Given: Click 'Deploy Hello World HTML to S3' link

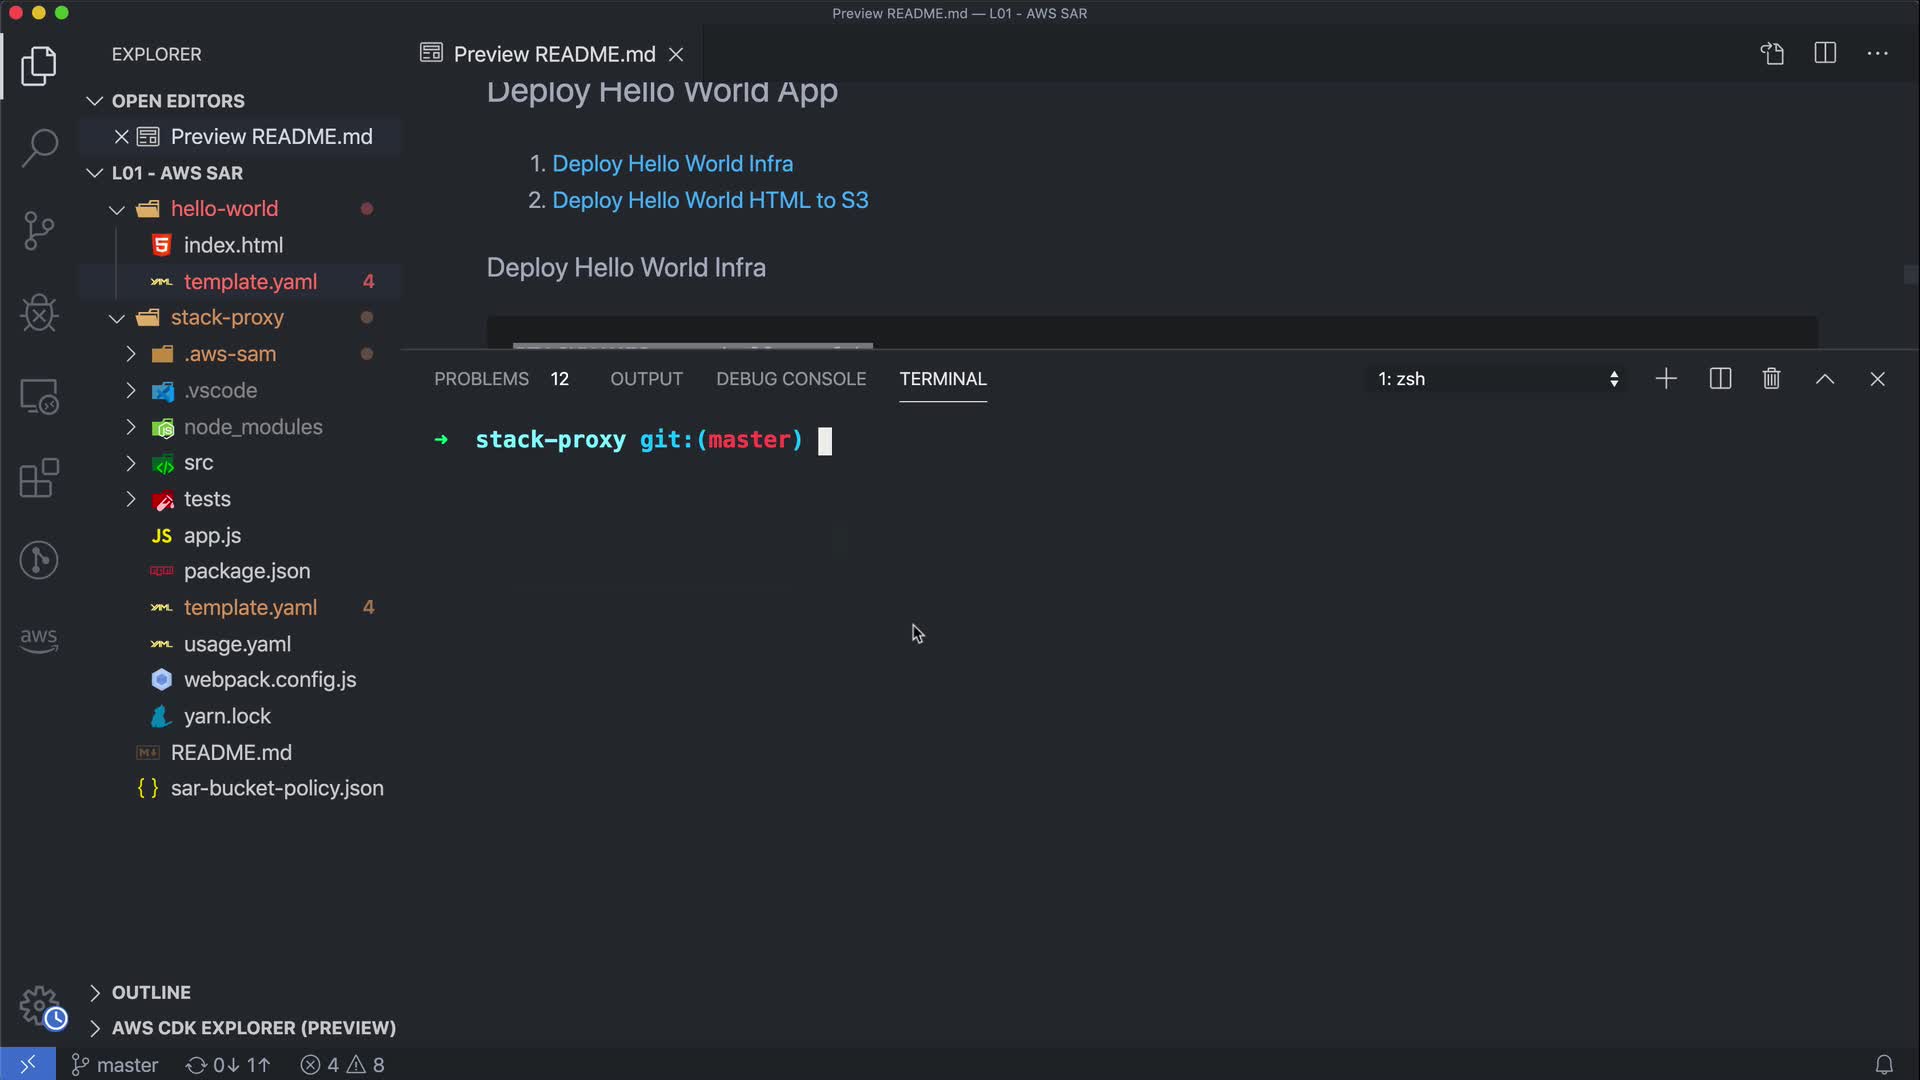Looking at the screenshot, I should (x=710, y=201).
